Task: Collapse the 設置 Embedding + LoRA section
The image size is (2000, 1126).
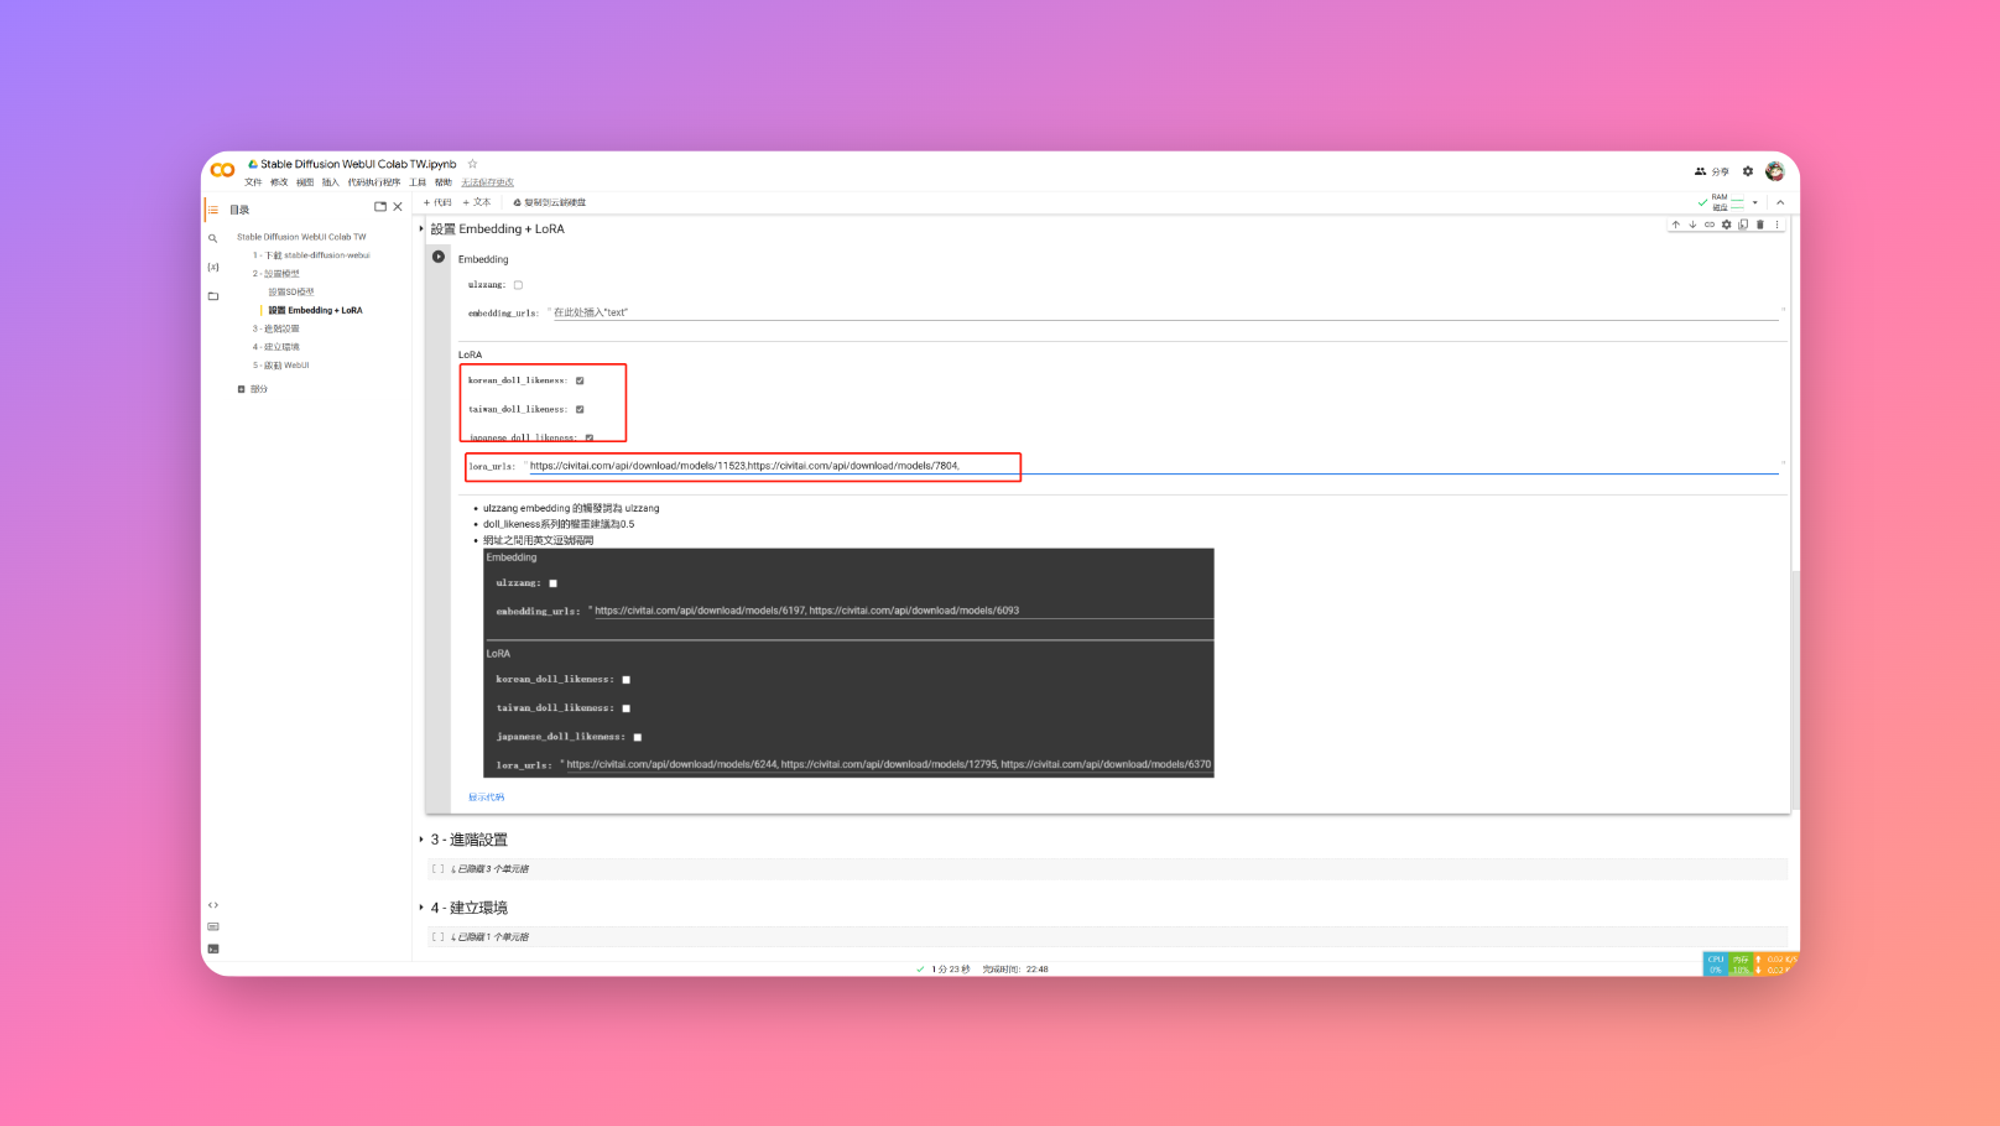Action: coord(421,229)
